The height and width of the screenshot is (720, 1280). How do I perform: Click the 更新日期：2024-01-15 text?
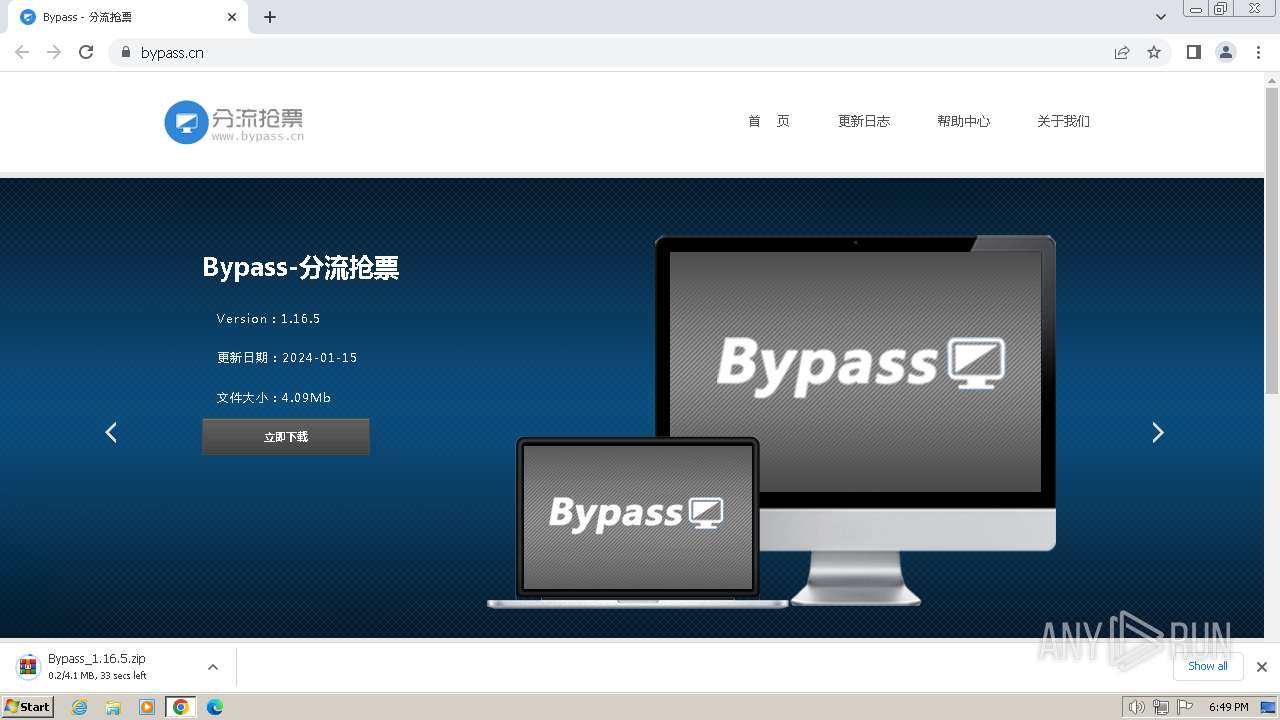[287, 357]
